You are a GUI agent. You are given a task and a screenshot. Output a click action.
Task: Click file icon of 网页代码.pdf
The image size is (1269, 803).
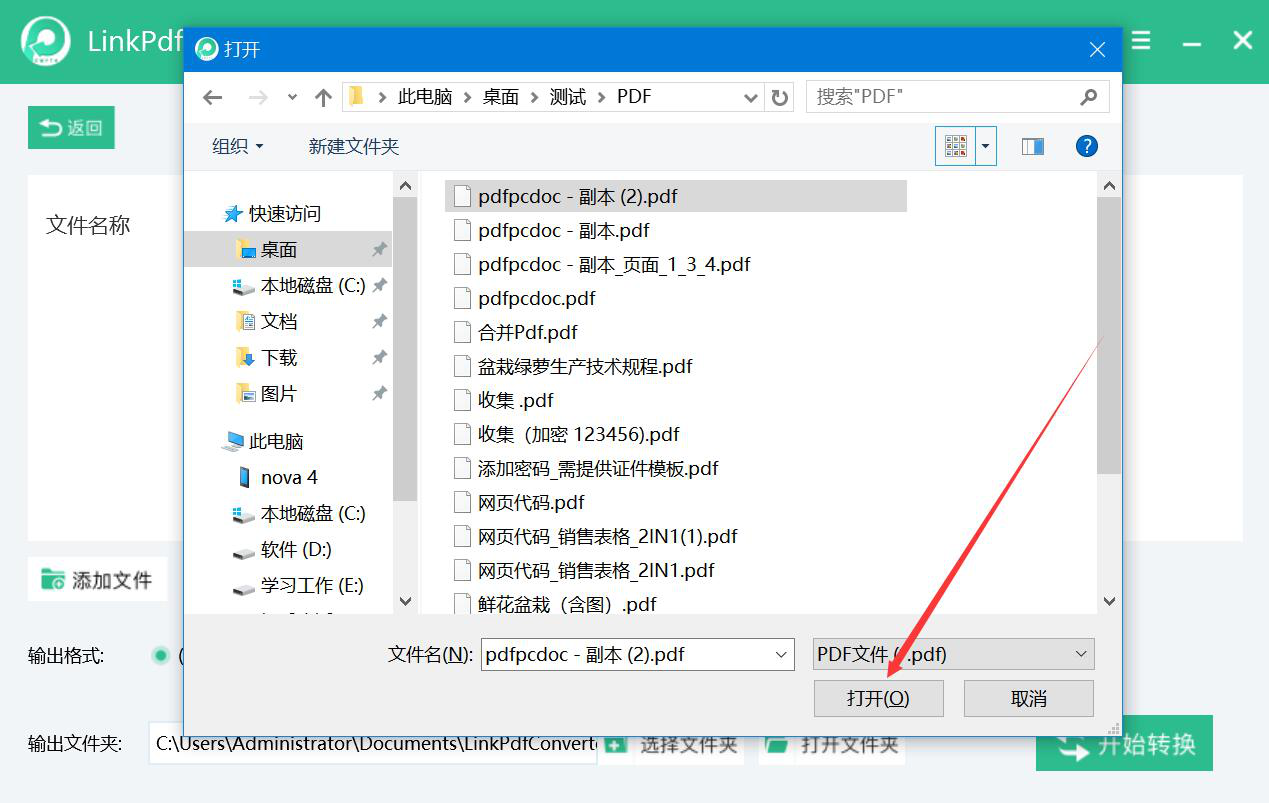click(461, 502)
